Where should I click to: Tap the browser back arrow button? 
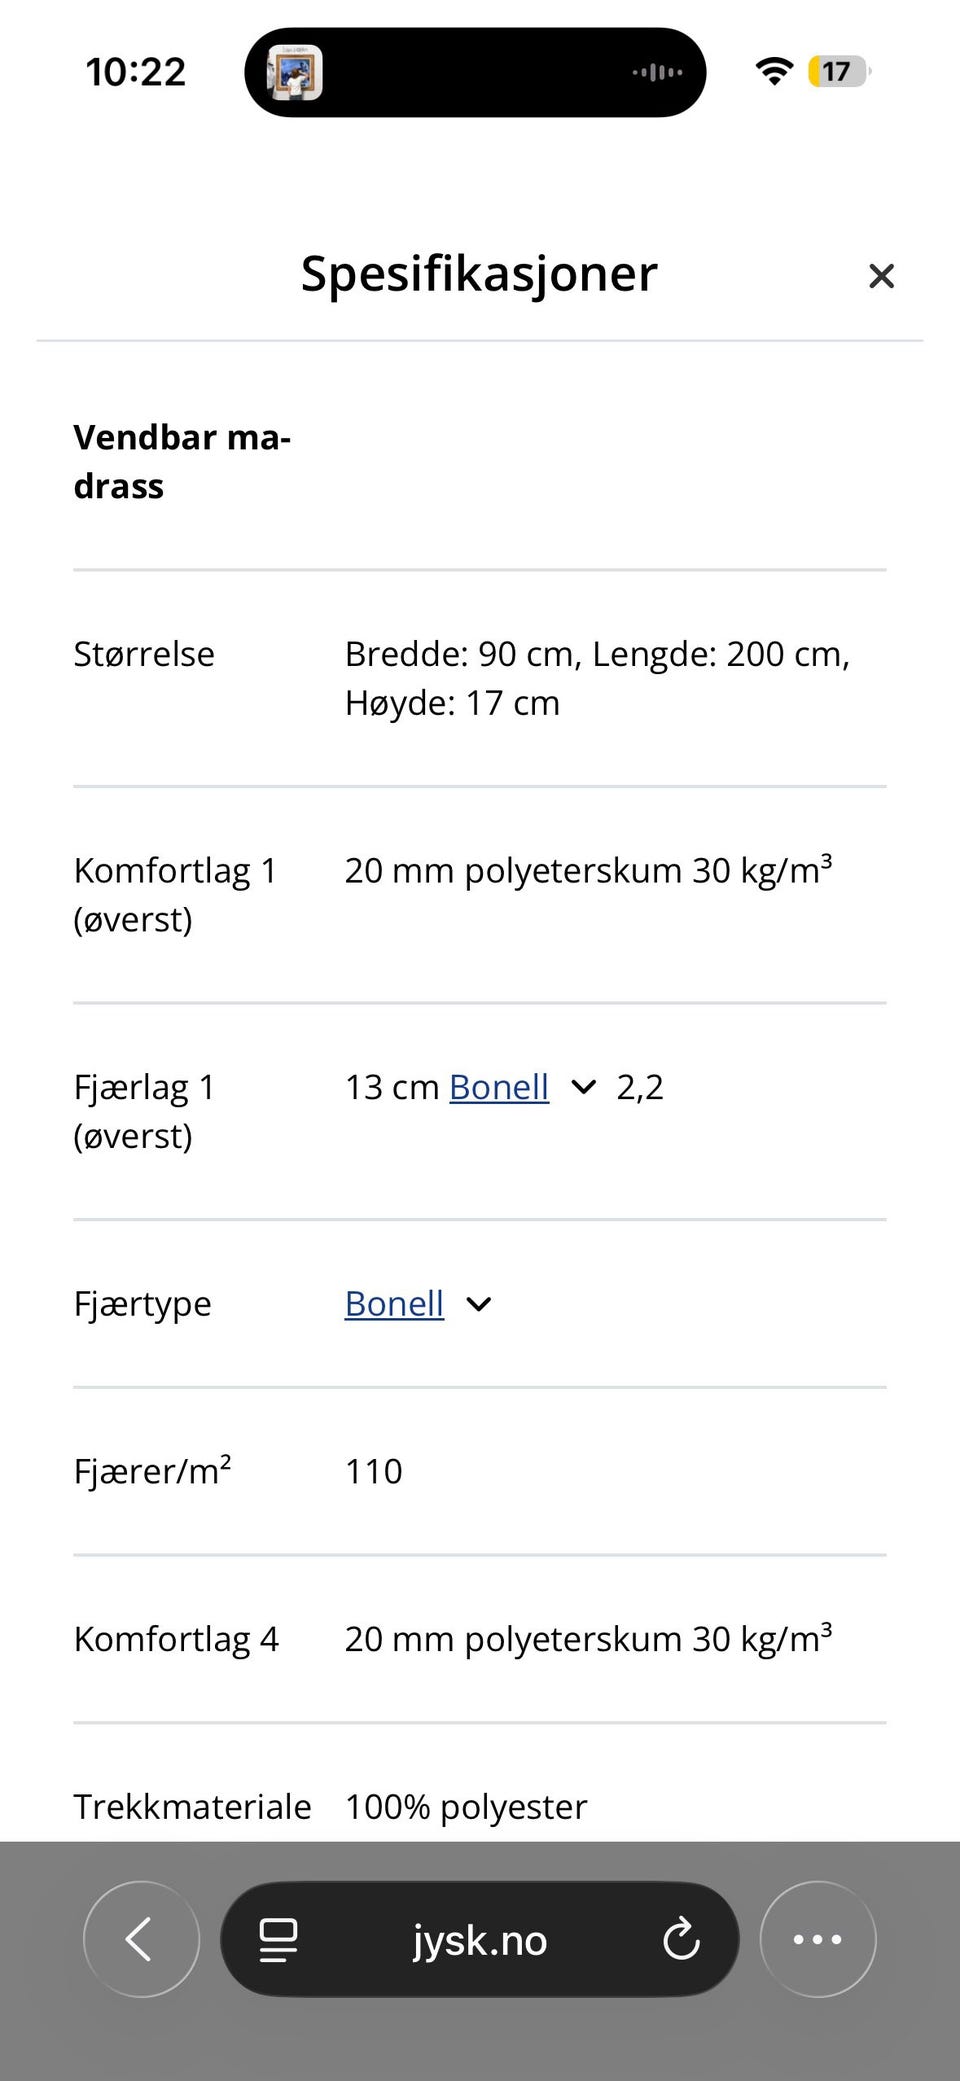(x=141, y=1939)
